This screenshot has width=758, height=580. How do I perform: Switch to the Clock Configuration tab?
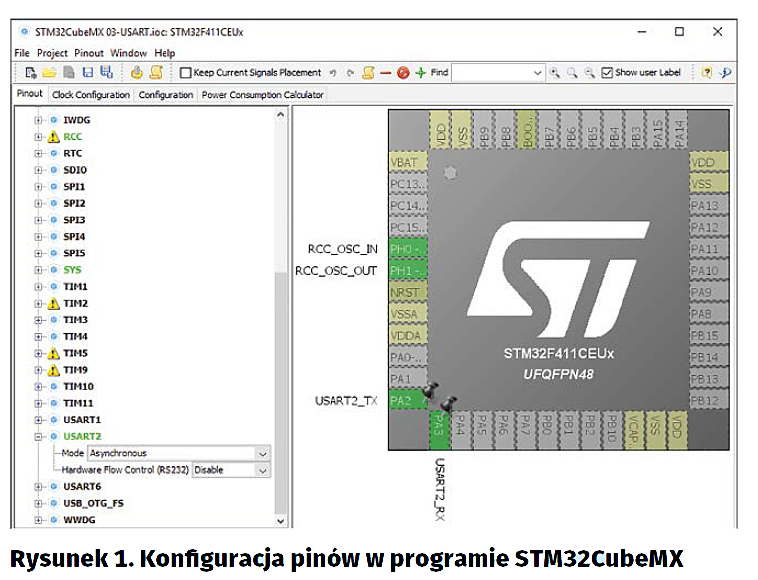coord(91,95)
